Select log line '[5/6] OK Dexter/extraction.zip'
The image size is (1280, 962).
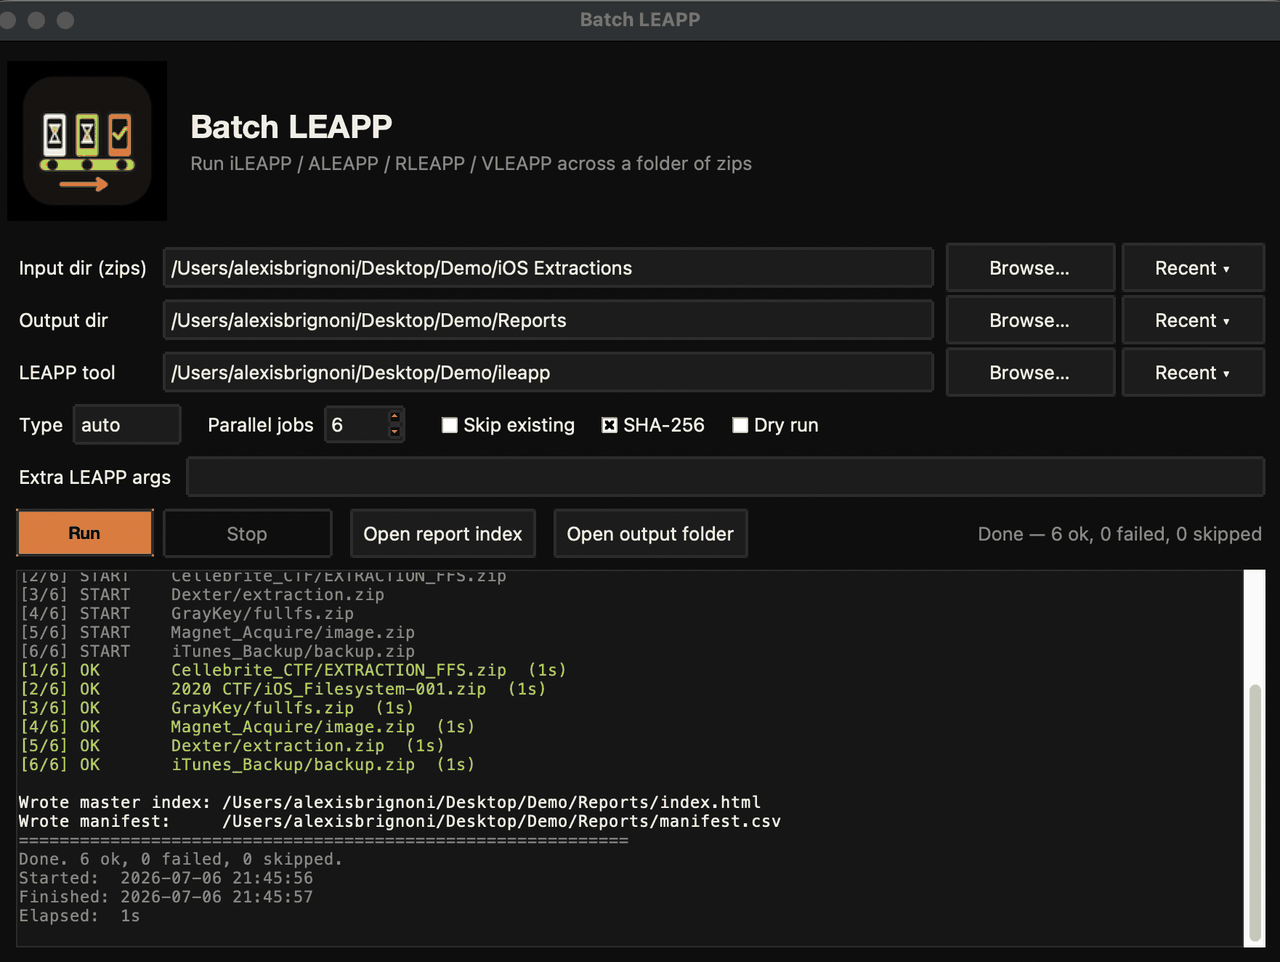pyautogui.click(x=232, y=746)
